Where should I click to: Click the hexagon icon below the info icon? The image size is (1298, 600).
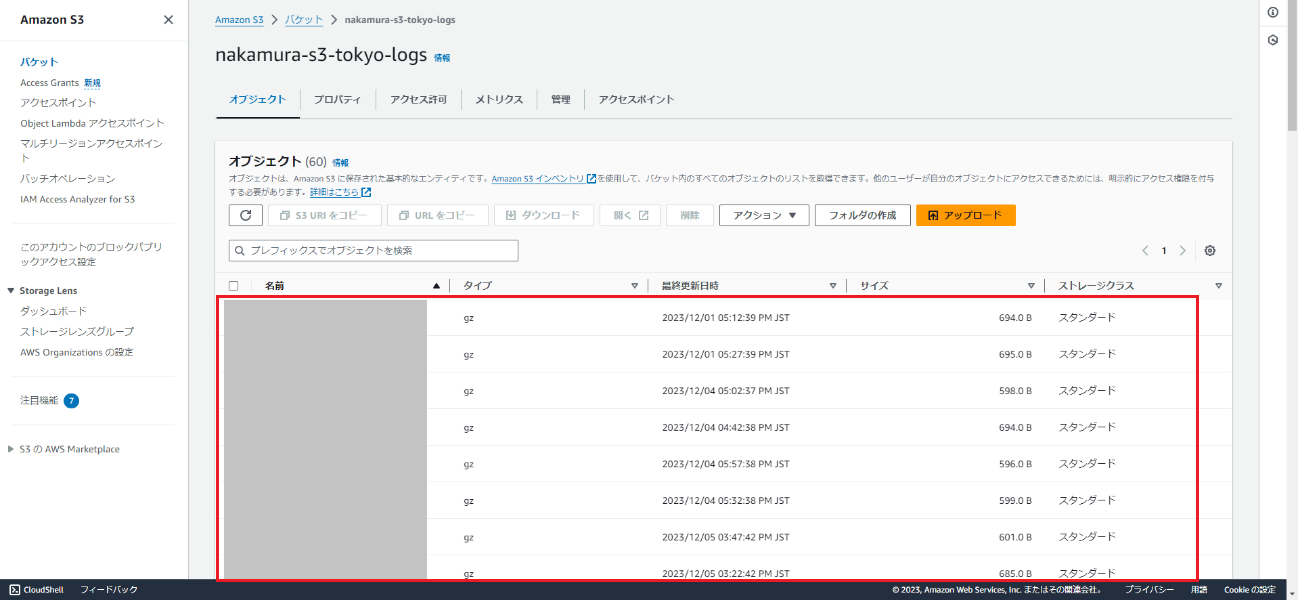pos(1273,40)
